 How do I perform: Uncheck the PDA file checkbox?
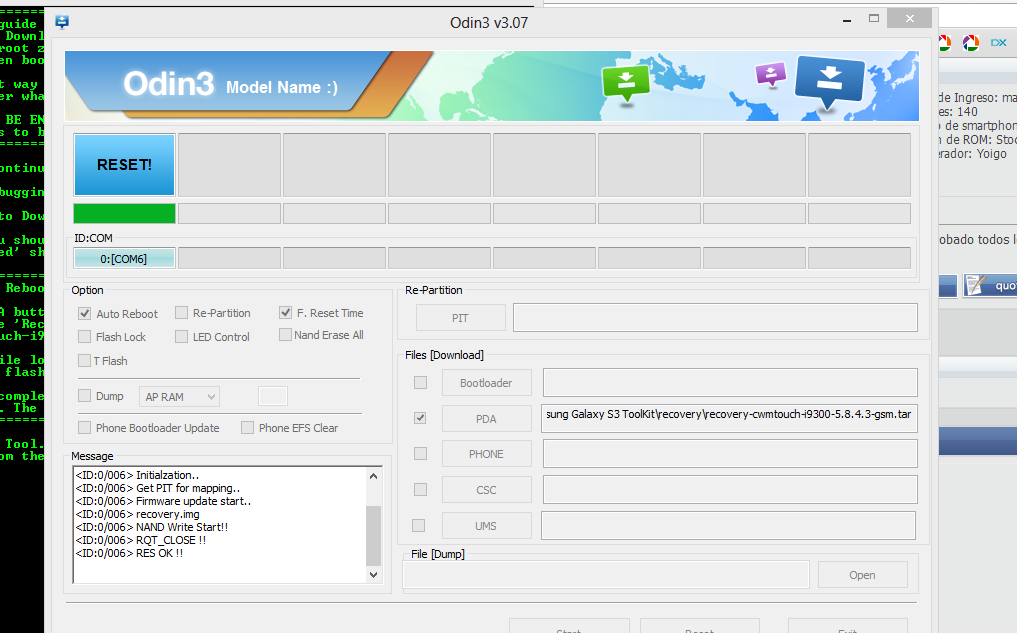(420, 418)
